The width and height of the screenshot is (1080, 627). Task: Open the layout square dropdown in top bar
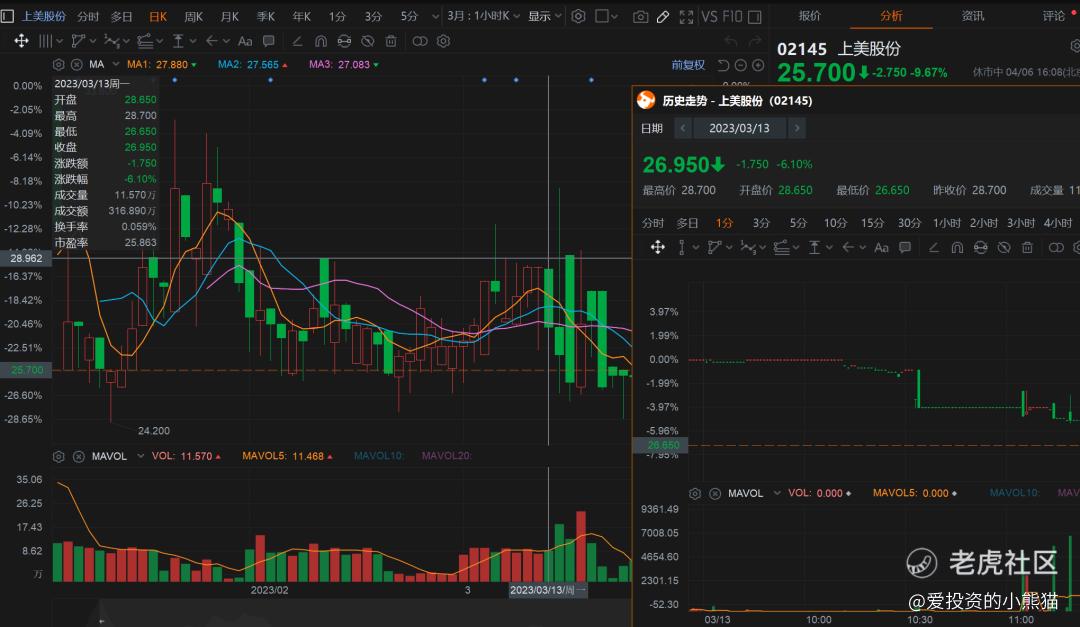tap(606, 16)
